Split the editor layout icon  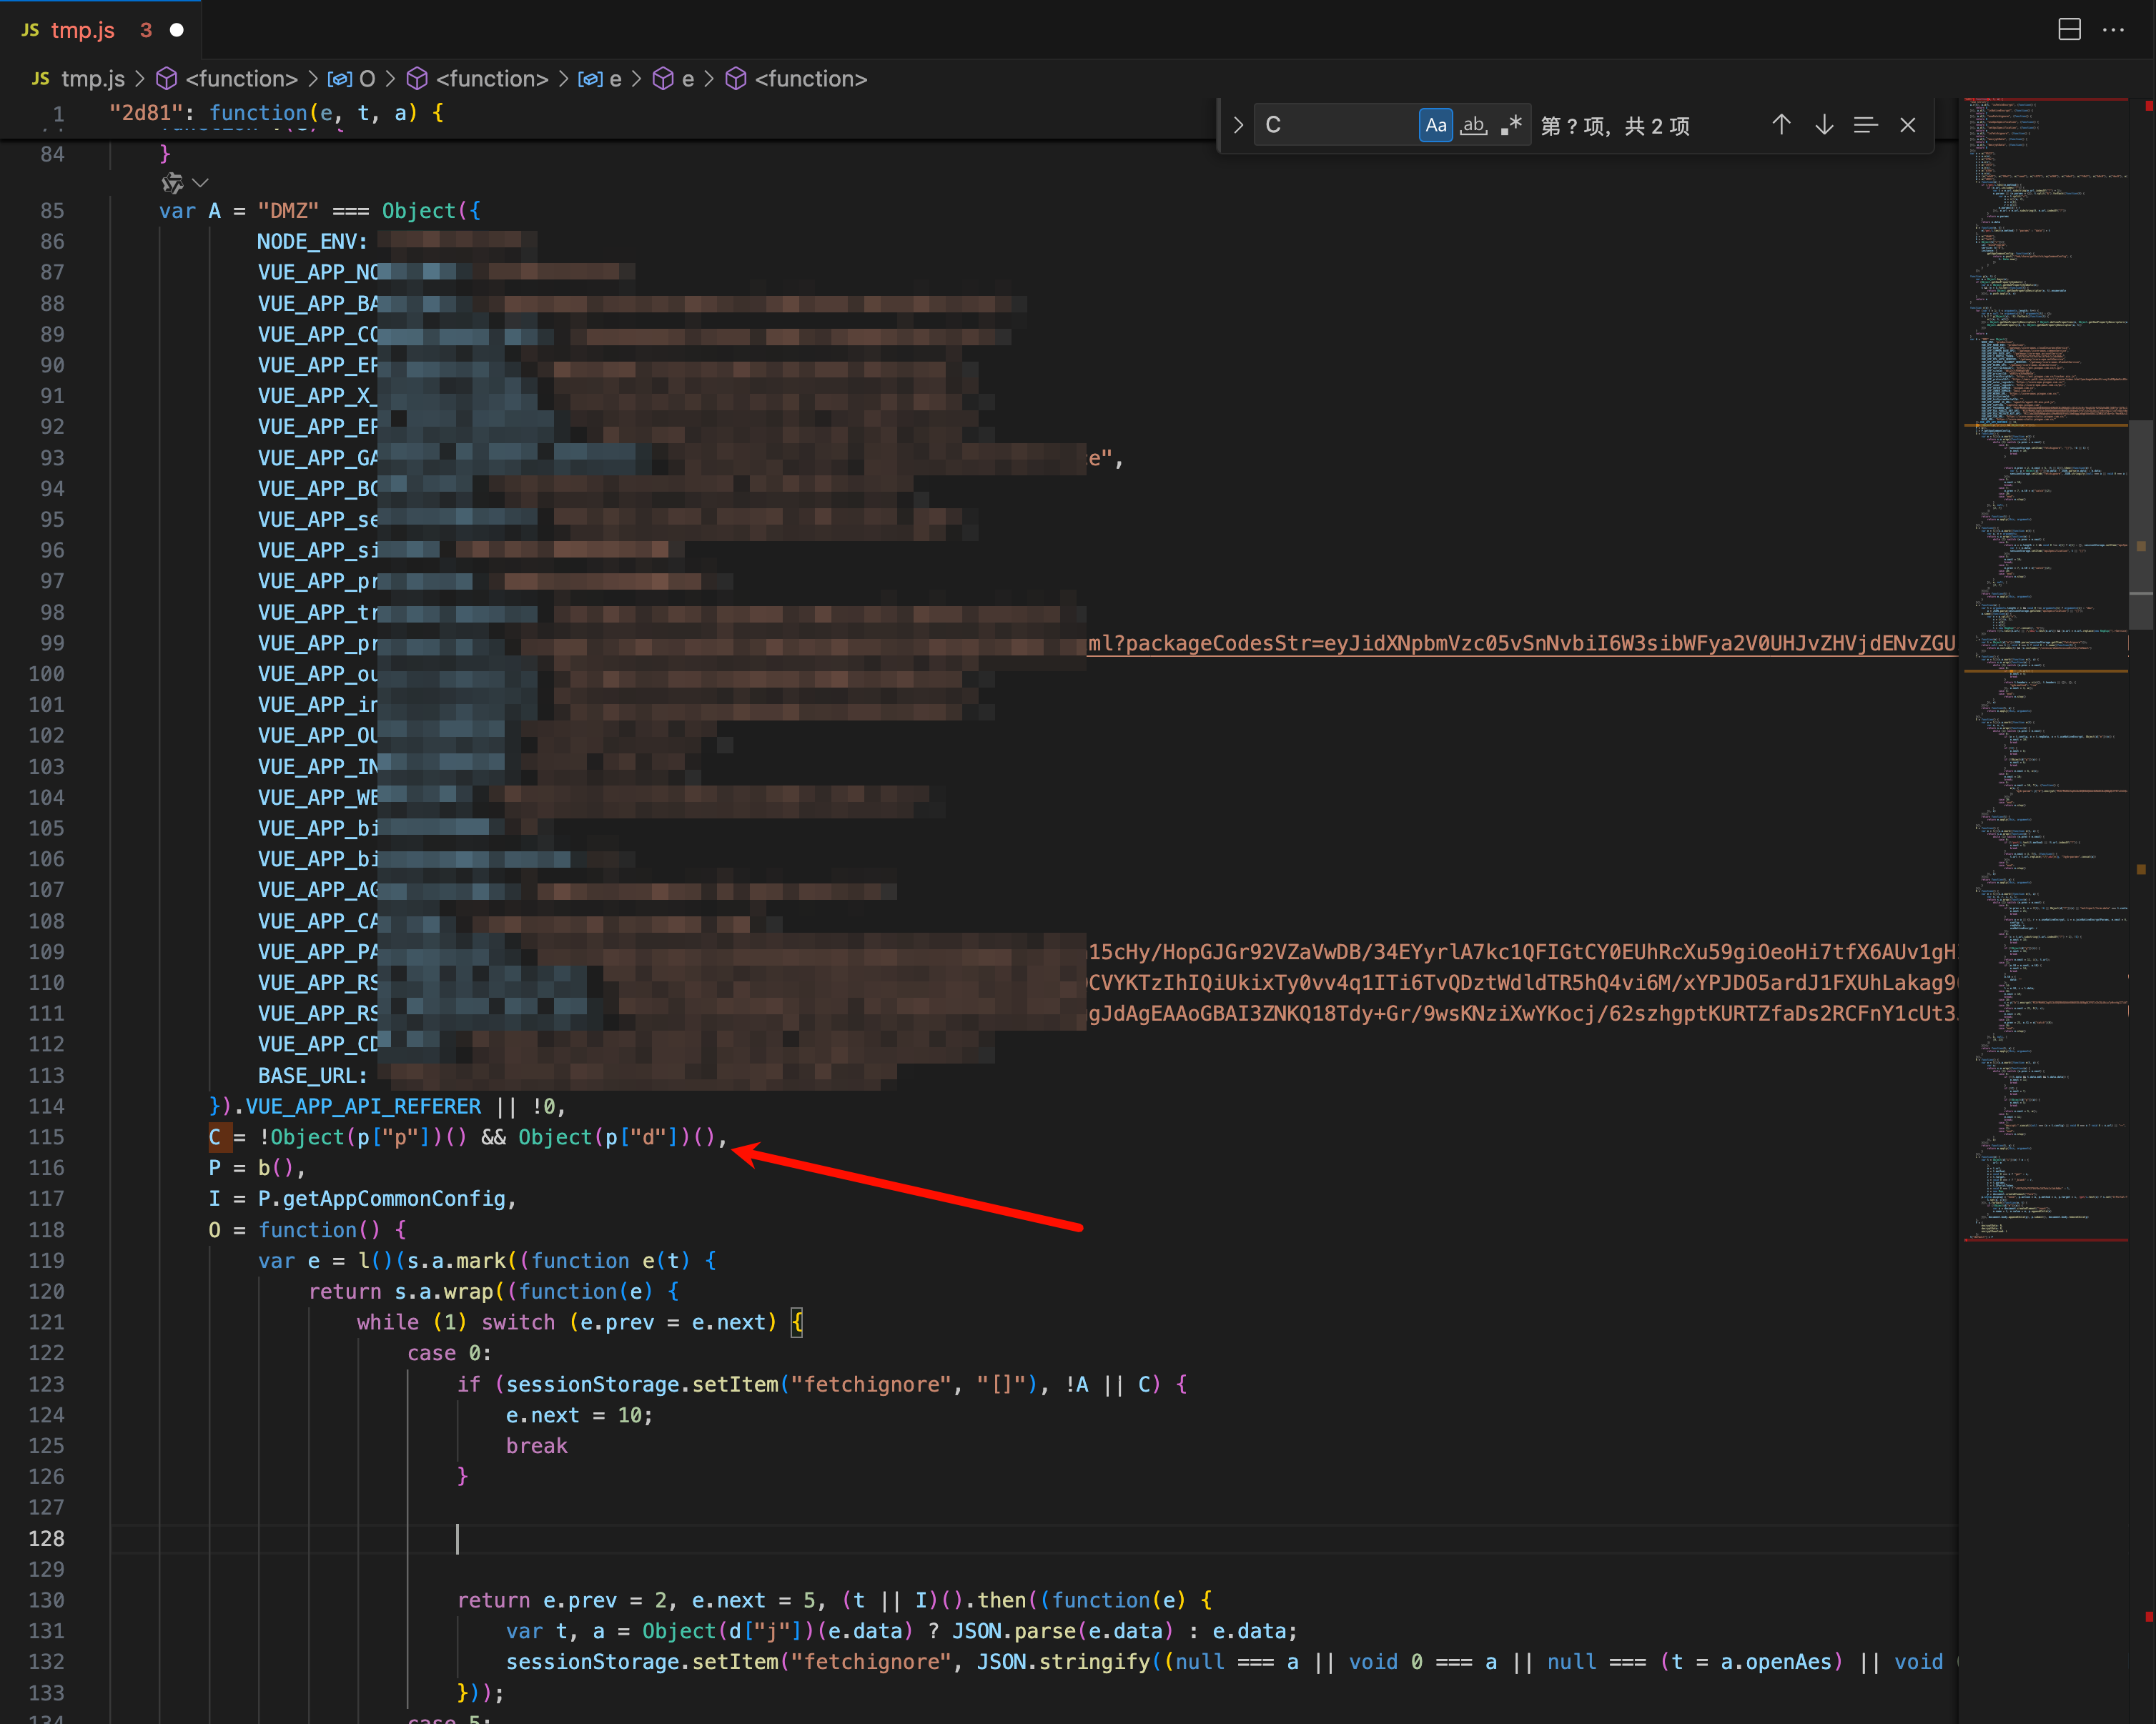[2069, 30]
